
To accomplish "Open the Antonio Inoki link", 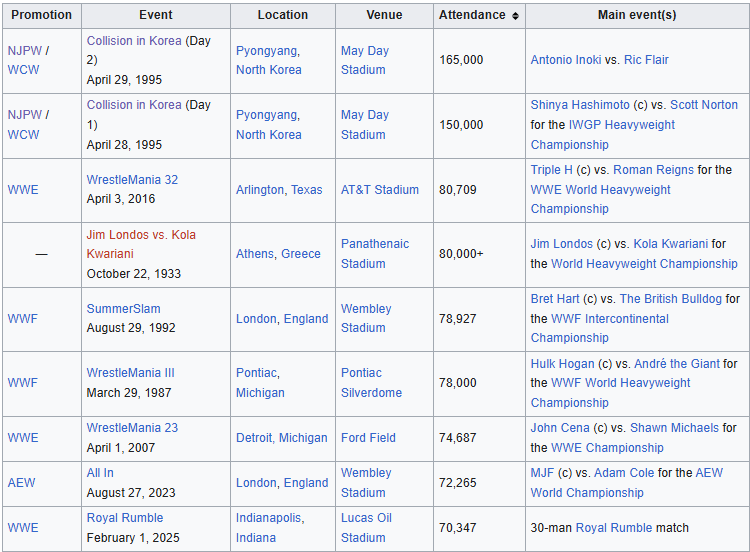I will click(566, 60).
